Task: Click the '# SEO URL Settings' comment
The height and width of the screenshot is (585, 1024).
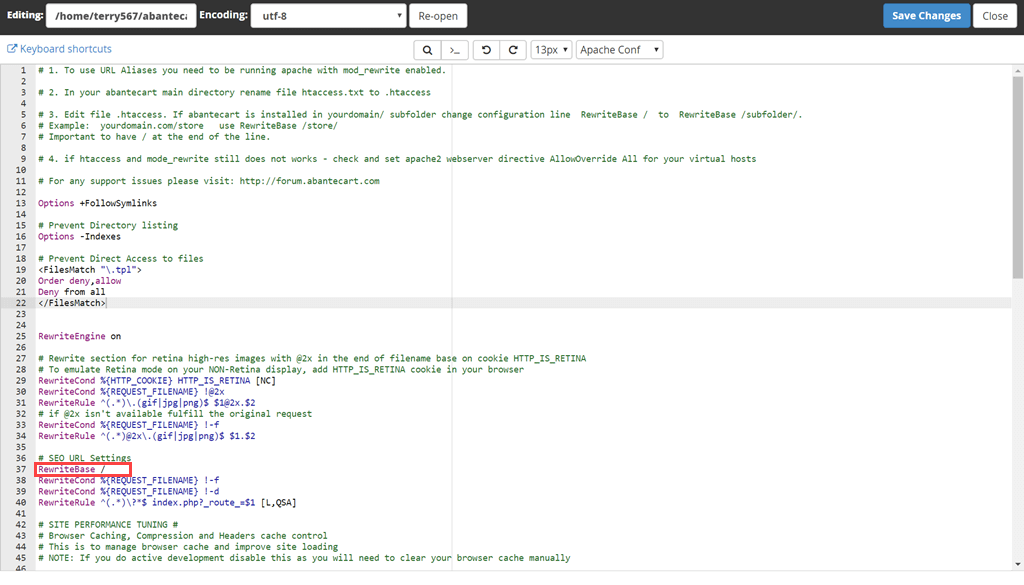Action: 84,458
